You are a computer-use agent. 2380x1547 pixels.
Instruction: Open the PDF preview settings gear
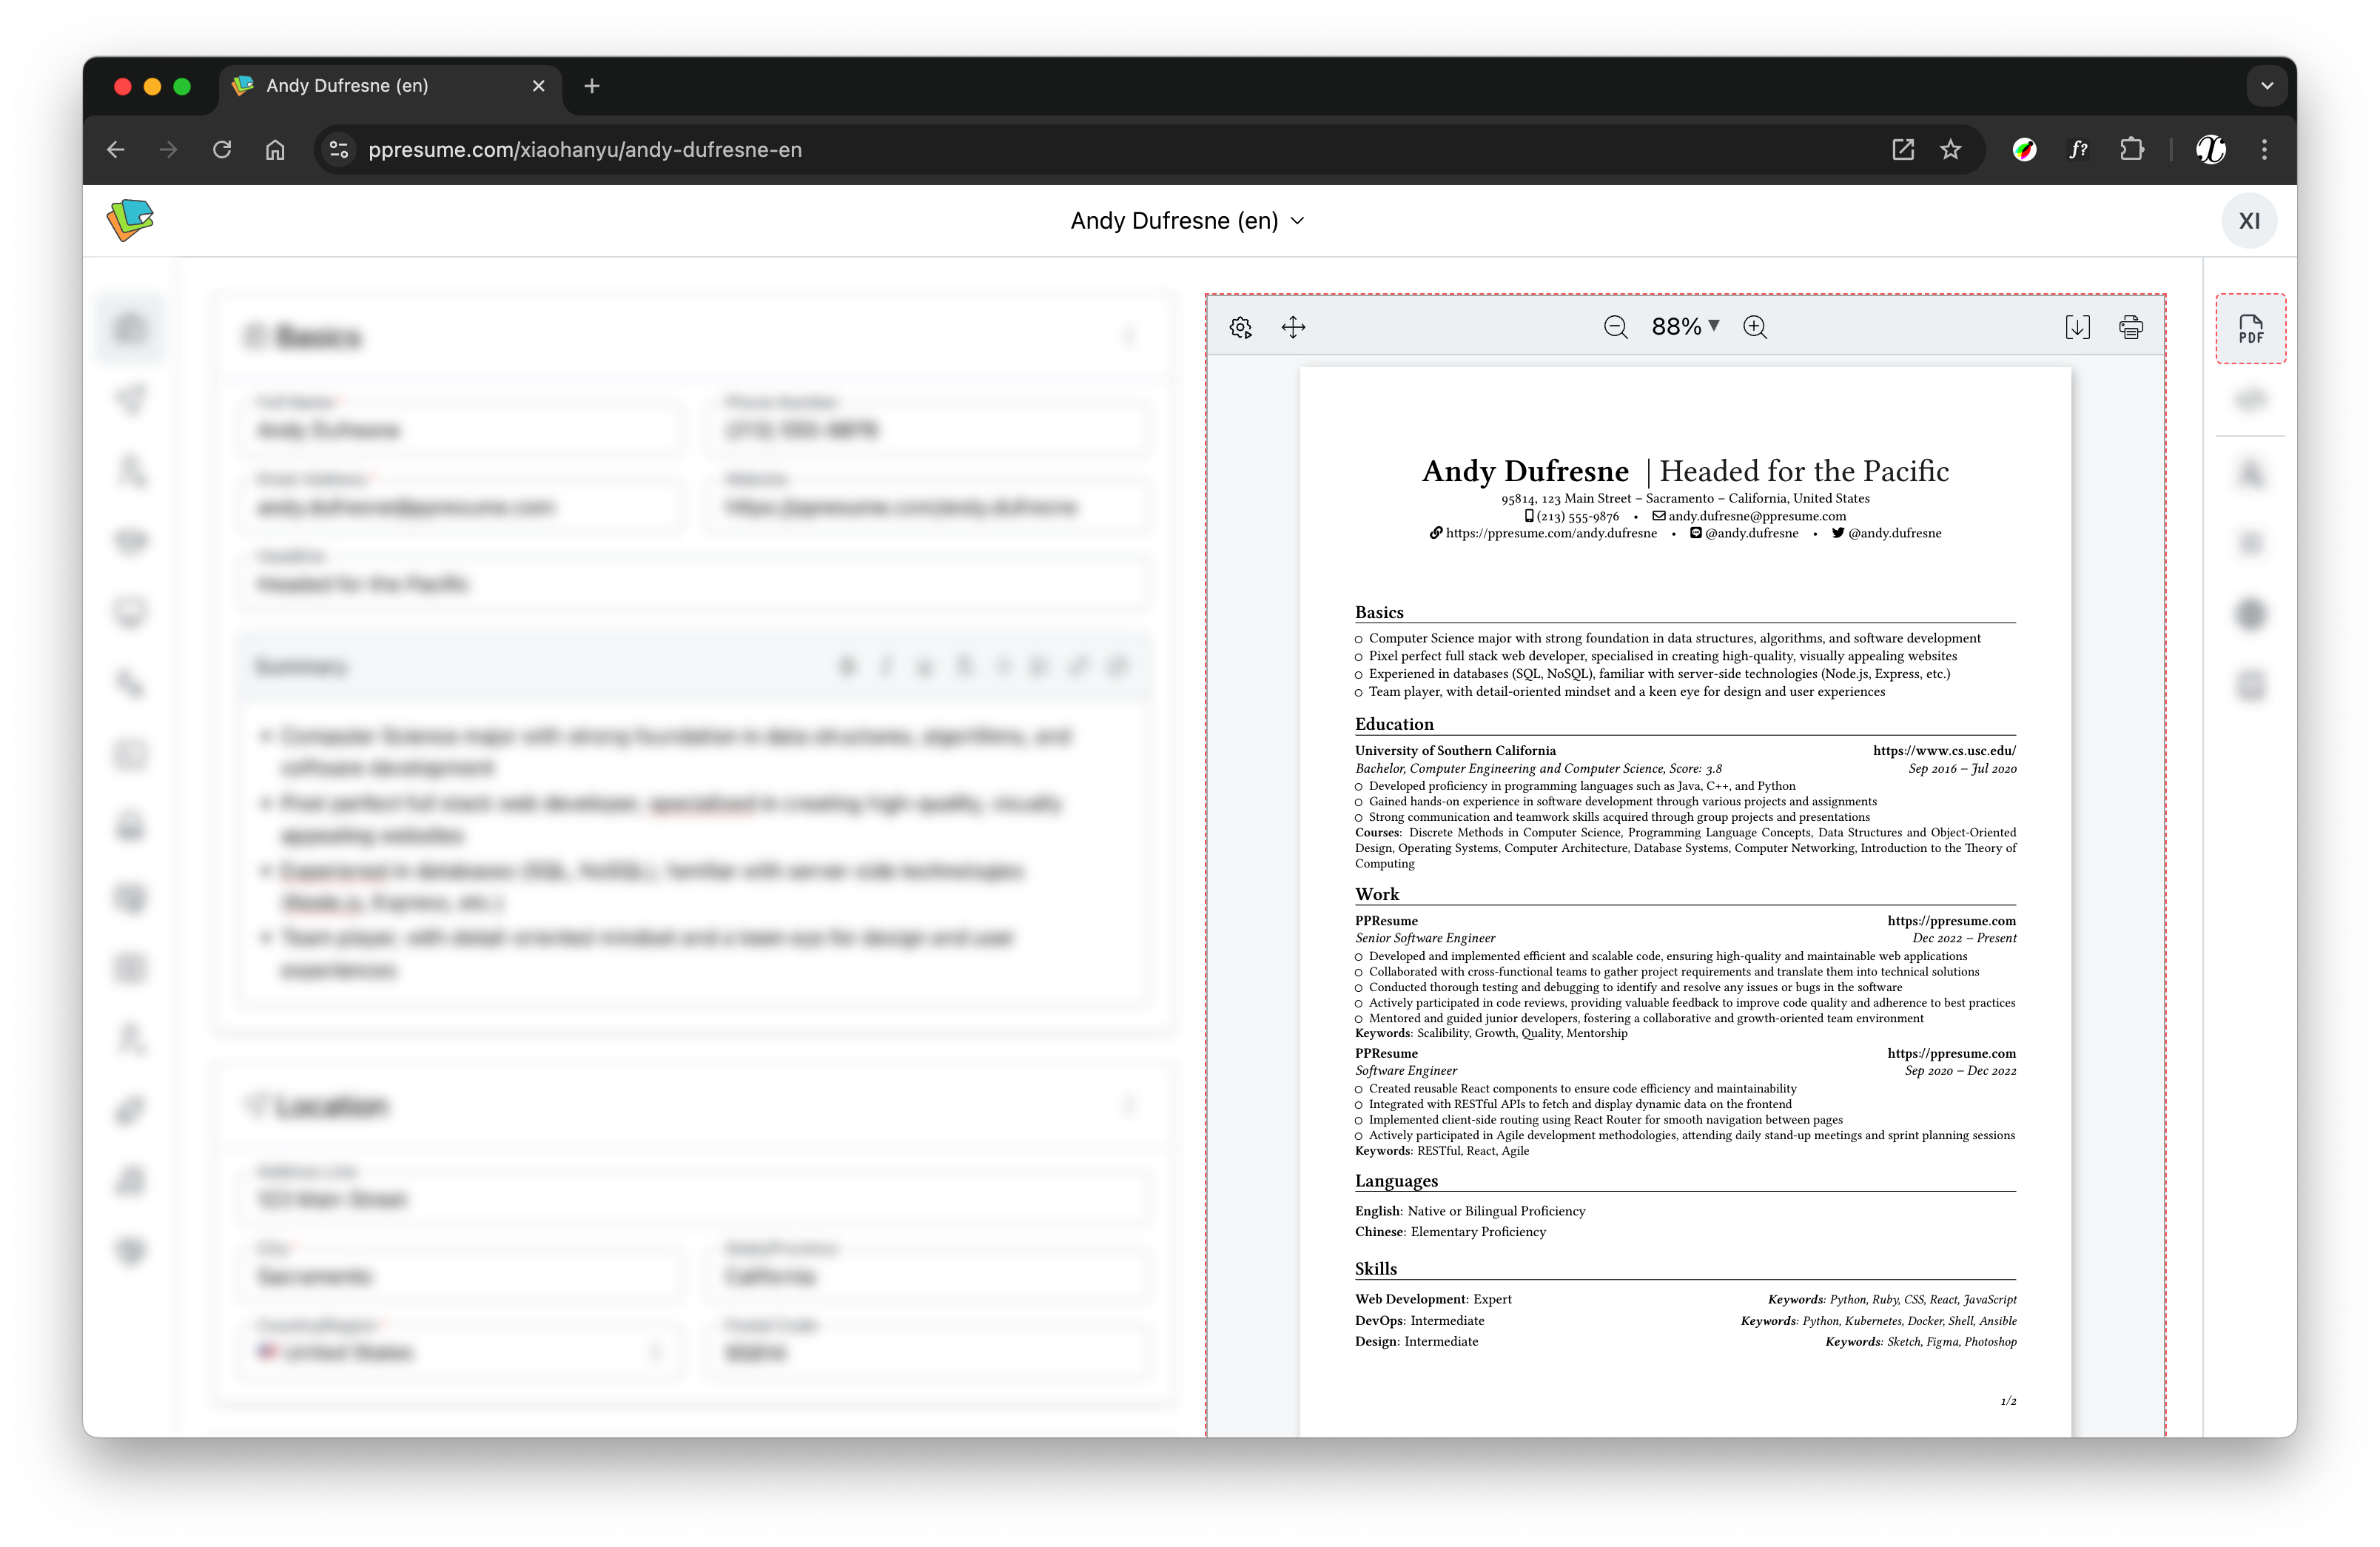[1240, 327]
